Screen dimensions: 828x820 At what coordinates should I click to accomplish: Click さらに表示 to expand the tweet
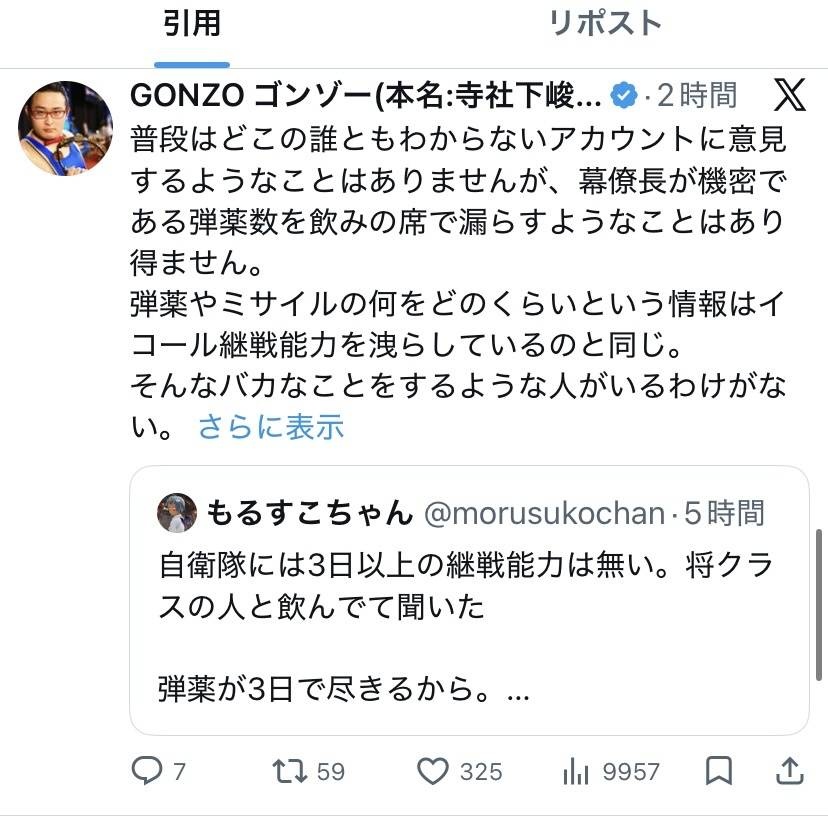tap(270, 427)
